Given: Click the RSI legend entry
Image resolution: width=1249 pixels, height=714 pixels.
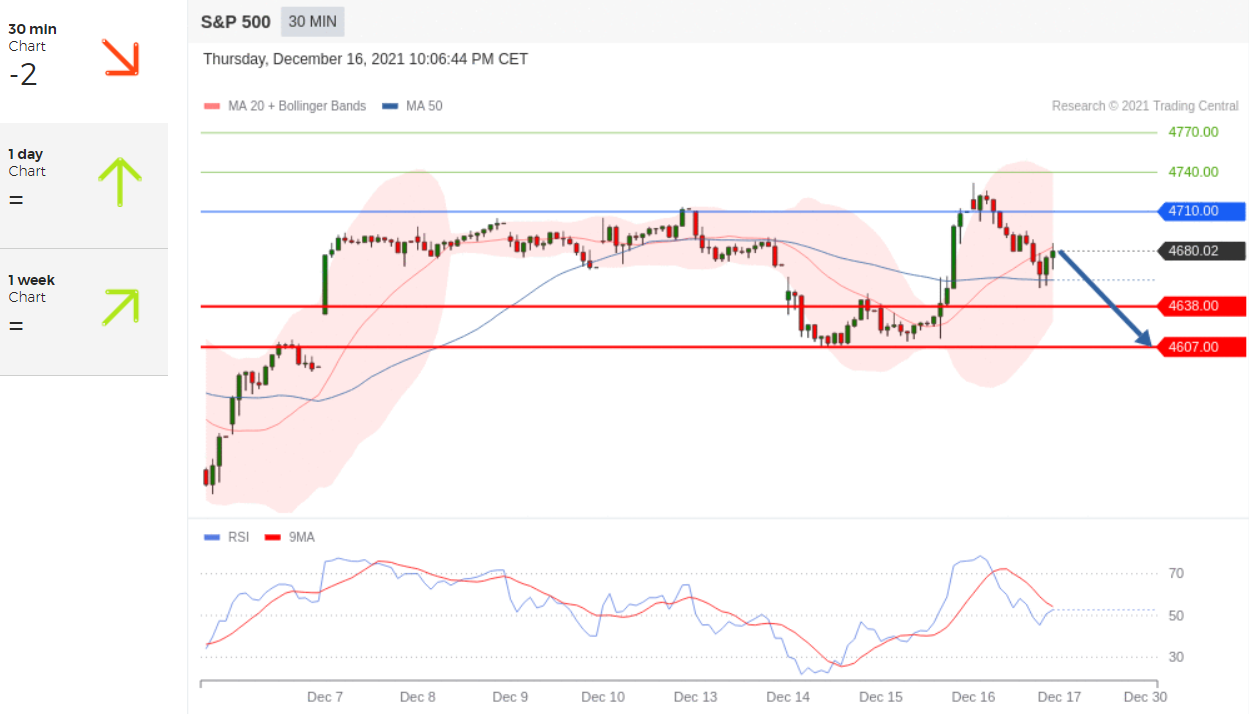Looking at the screenshot, I should [226, 537].
